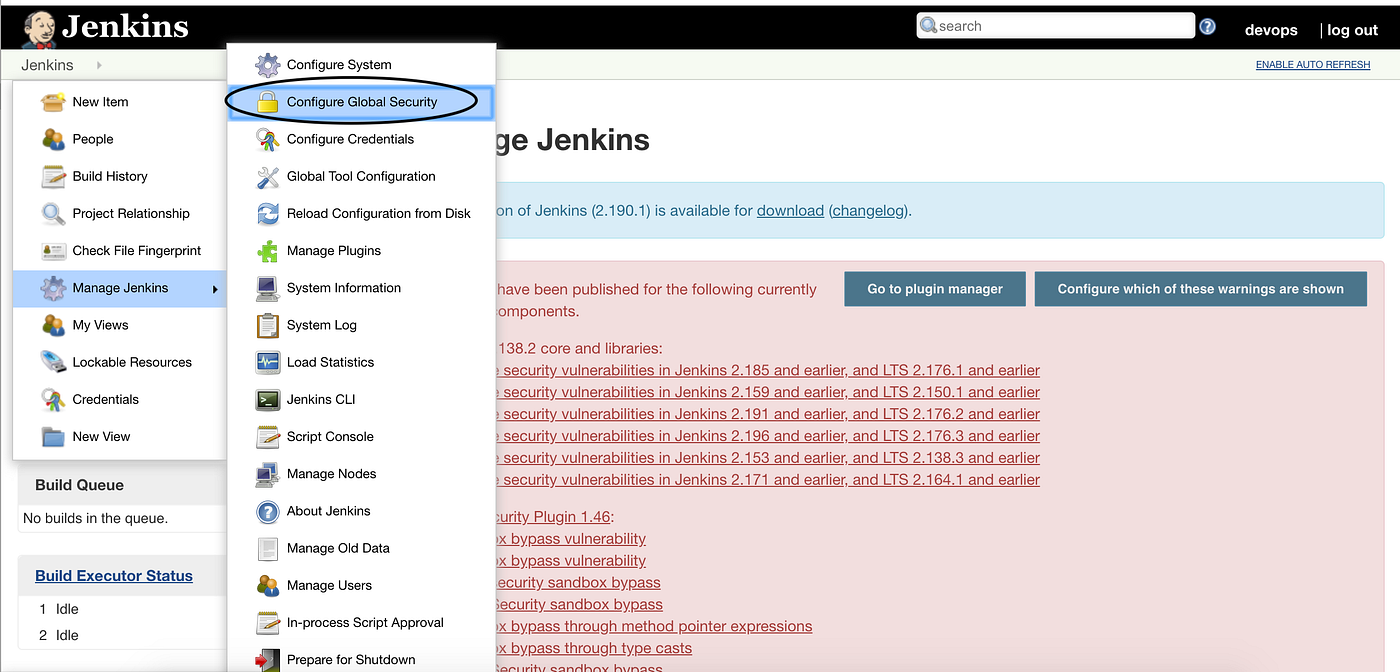Click the Global Tool Configuration wrench icon
Screen dimensions: 1400x672
click(266, 176)
